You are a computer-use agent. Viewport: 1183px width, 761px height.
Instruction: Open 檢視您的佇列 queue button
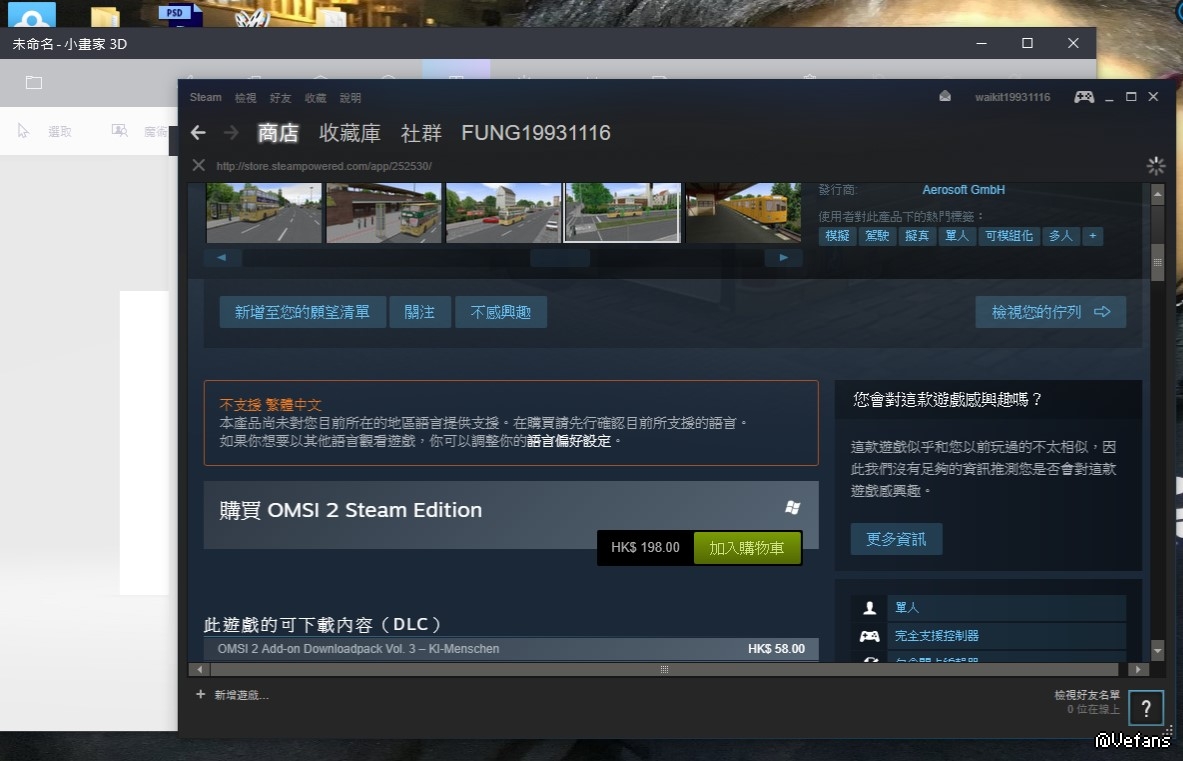pyautogui.click(x=1050, y=312)
